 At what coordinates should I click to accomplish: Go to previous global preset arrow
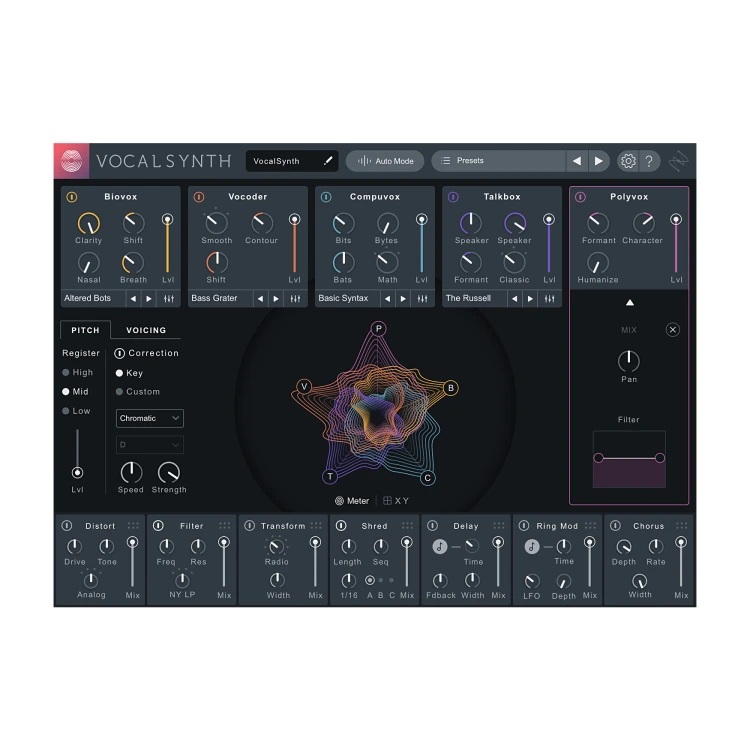point(577,161)
